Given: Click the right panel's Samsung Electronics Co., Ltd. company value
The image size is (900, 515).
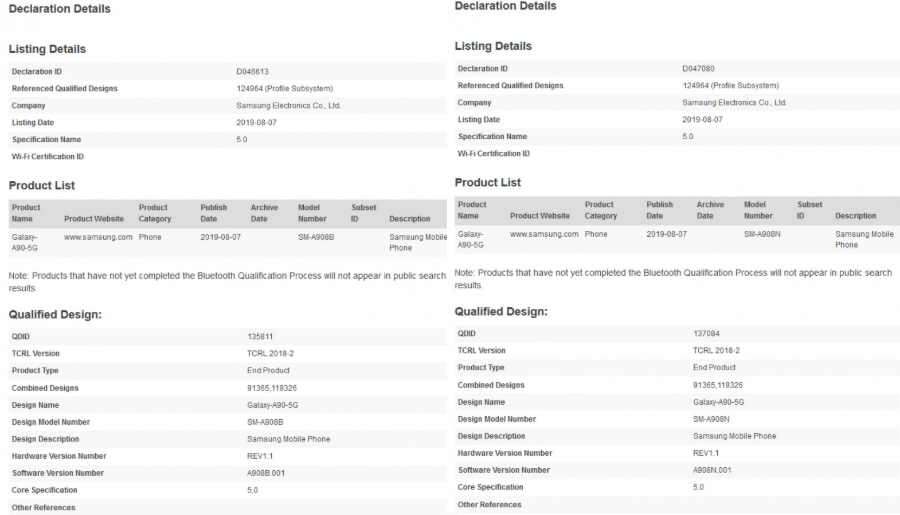Looking at the screenshot, I should point(735,103).
